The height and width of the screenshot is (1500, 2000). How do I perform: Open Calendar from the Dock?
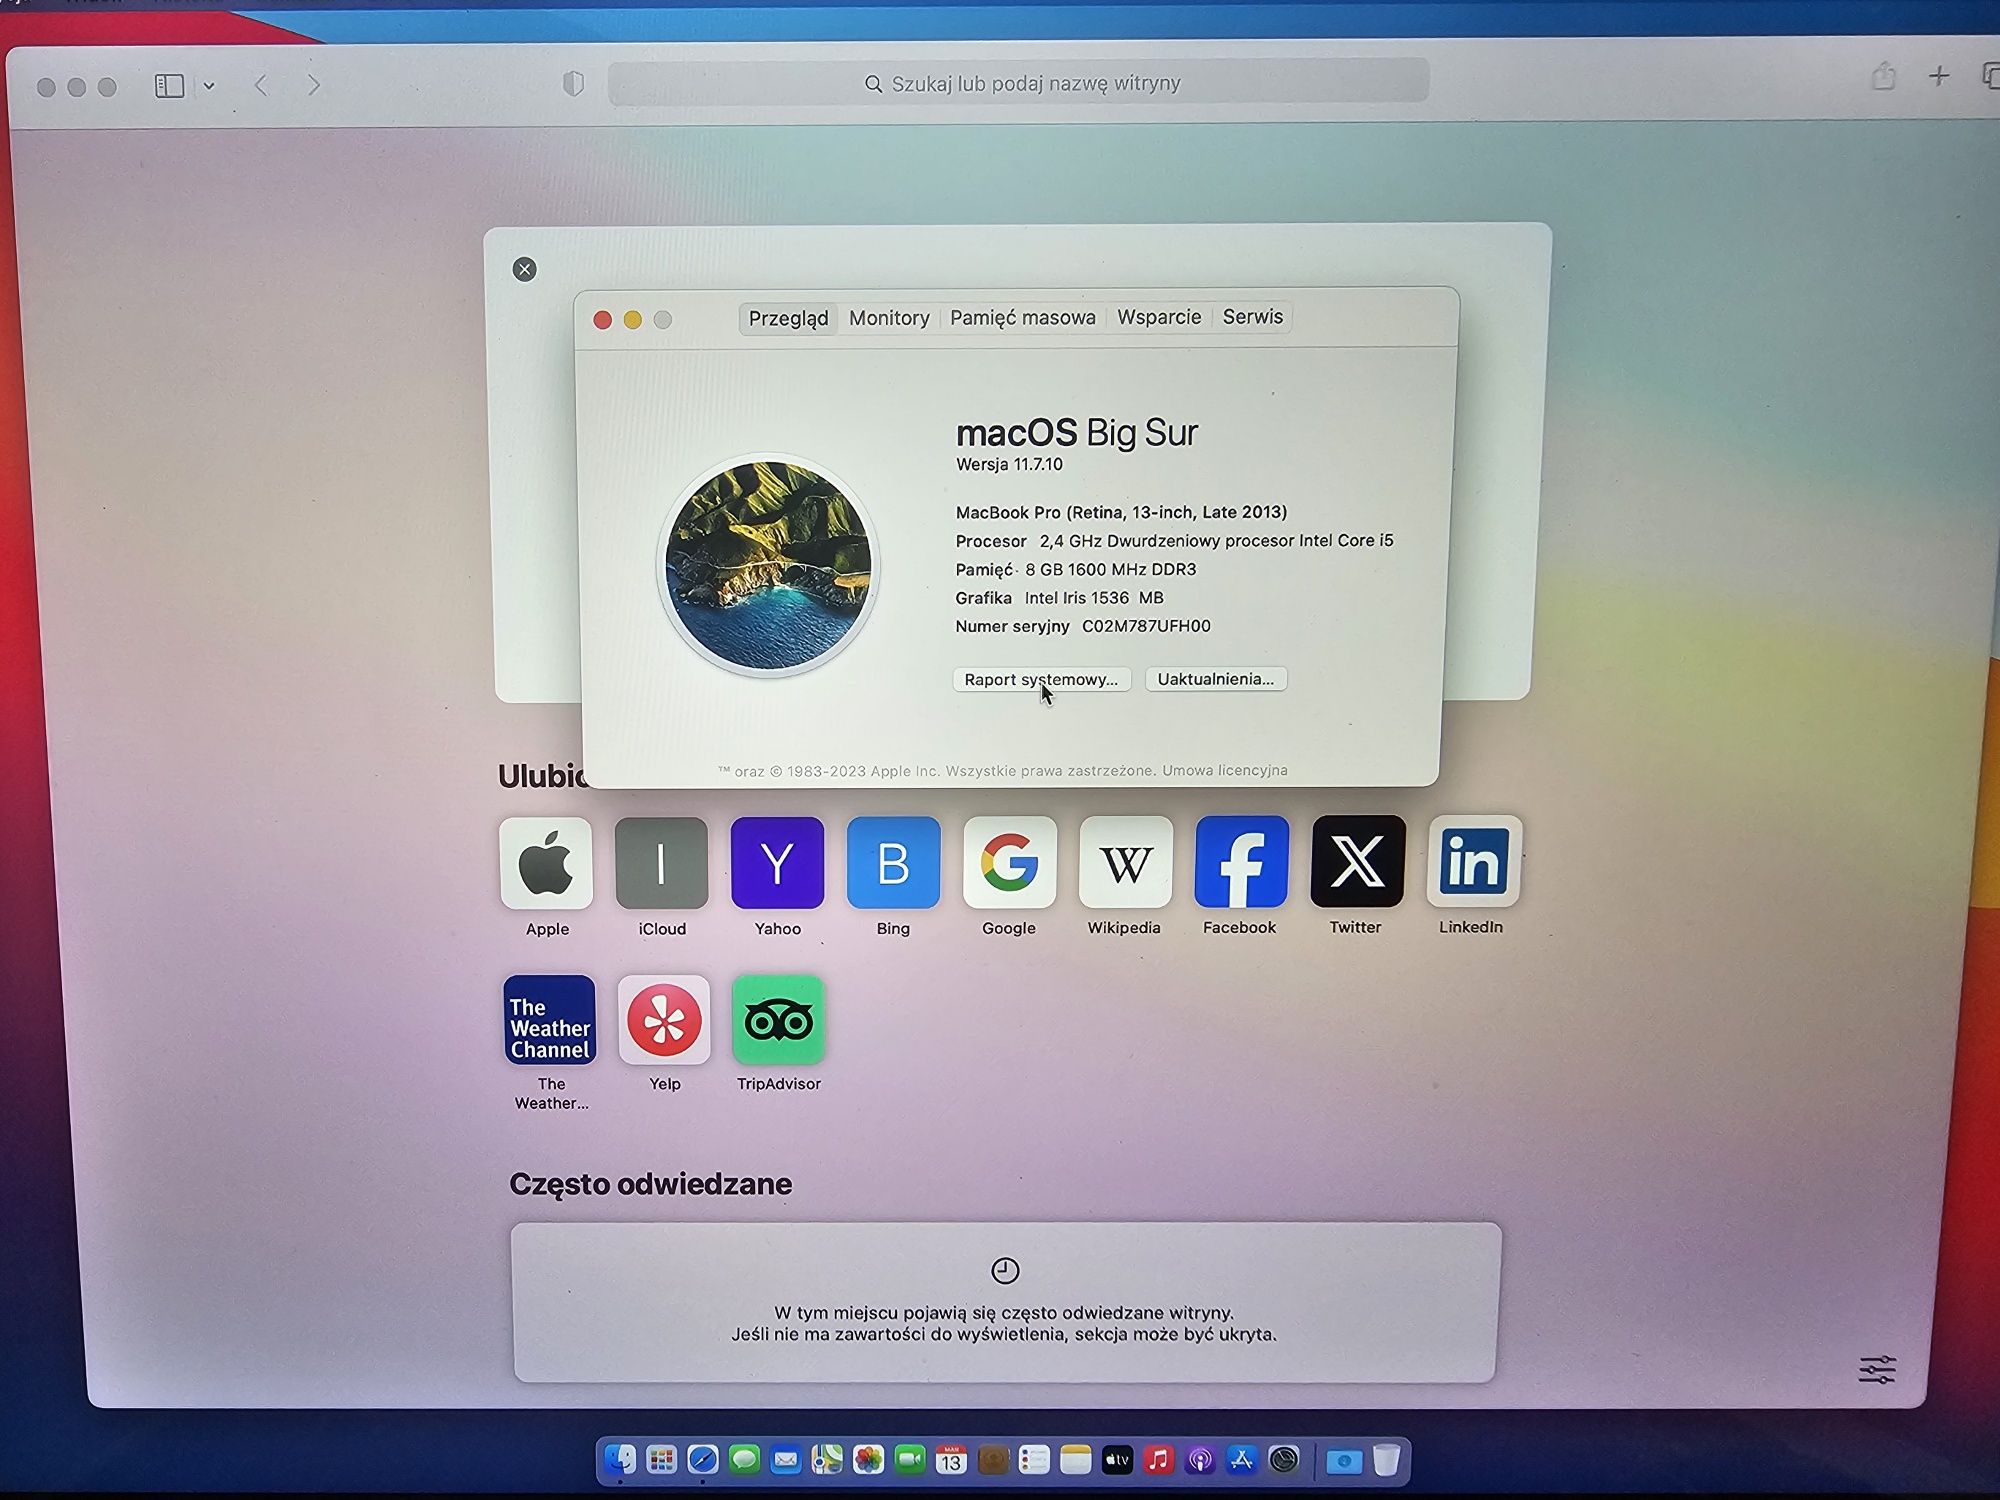coord(951,1460)
